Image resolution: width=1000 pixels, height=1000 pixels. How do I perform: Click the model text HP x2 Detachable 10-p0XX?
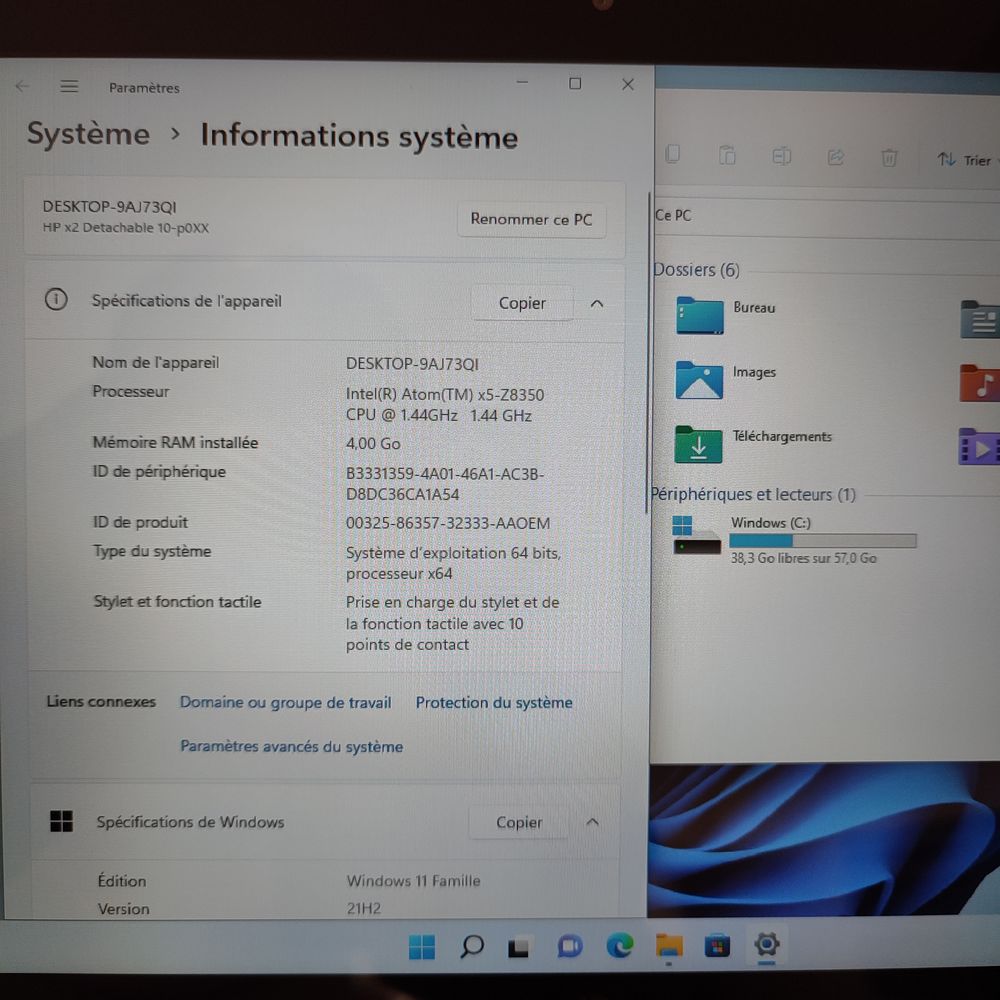click(x=126, y=228)
